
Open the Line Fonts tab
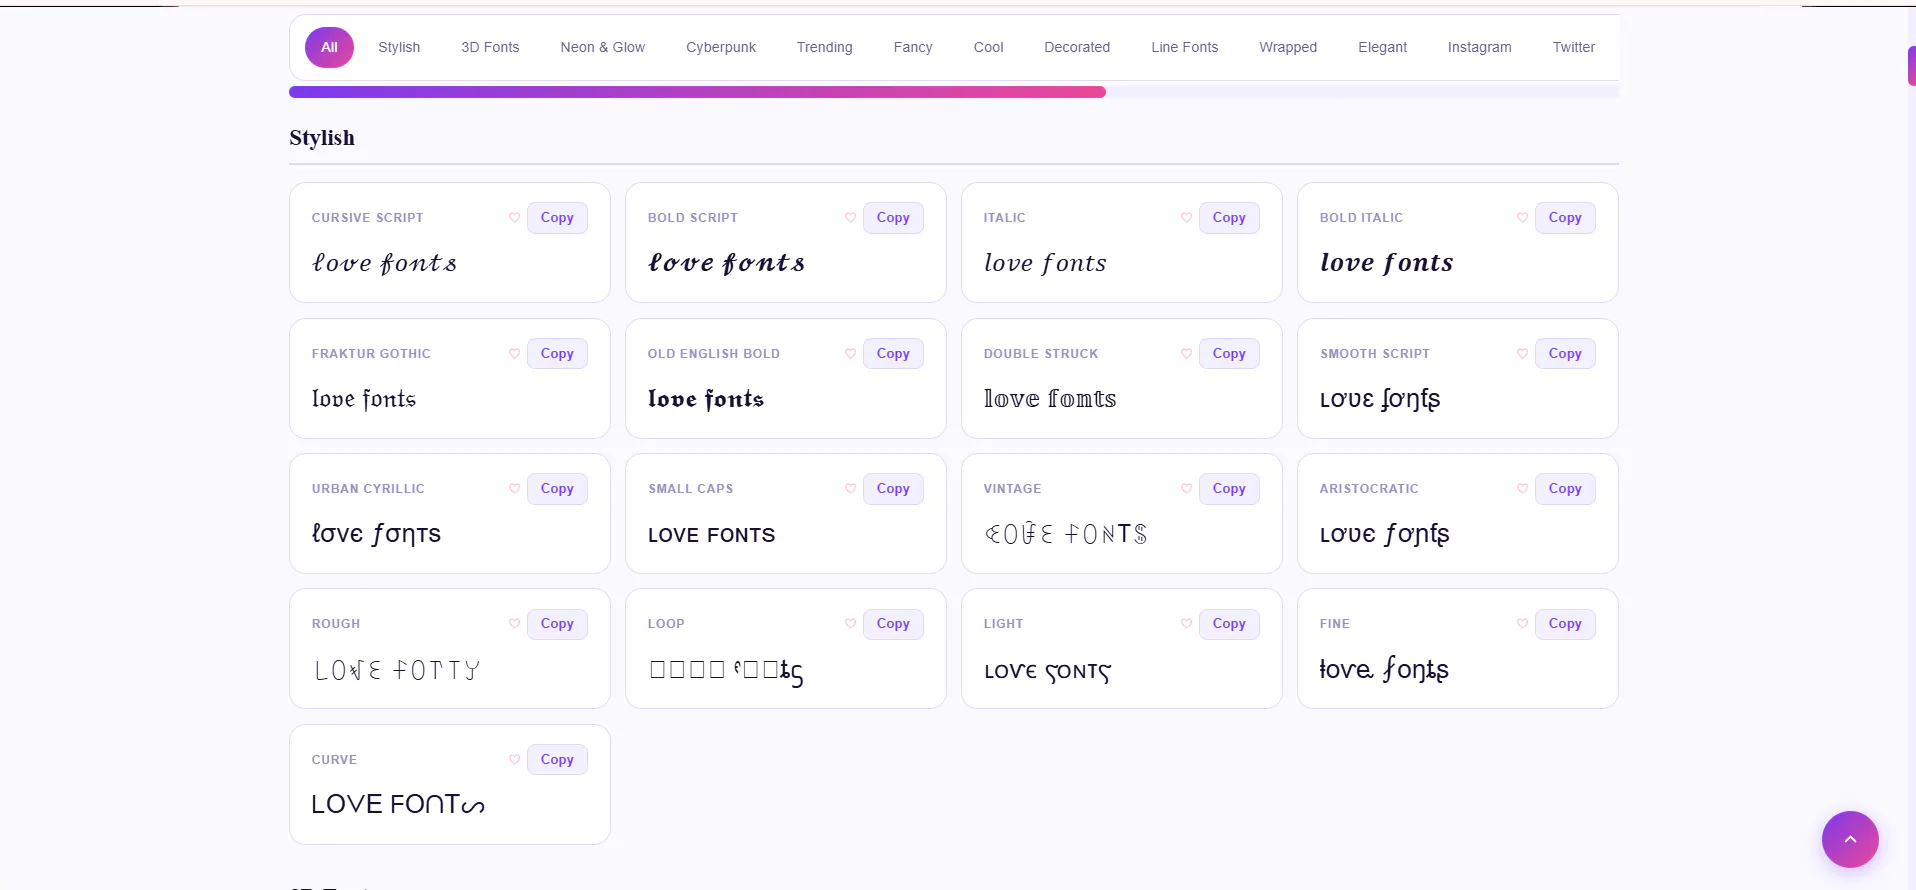tap(1185, 47)
